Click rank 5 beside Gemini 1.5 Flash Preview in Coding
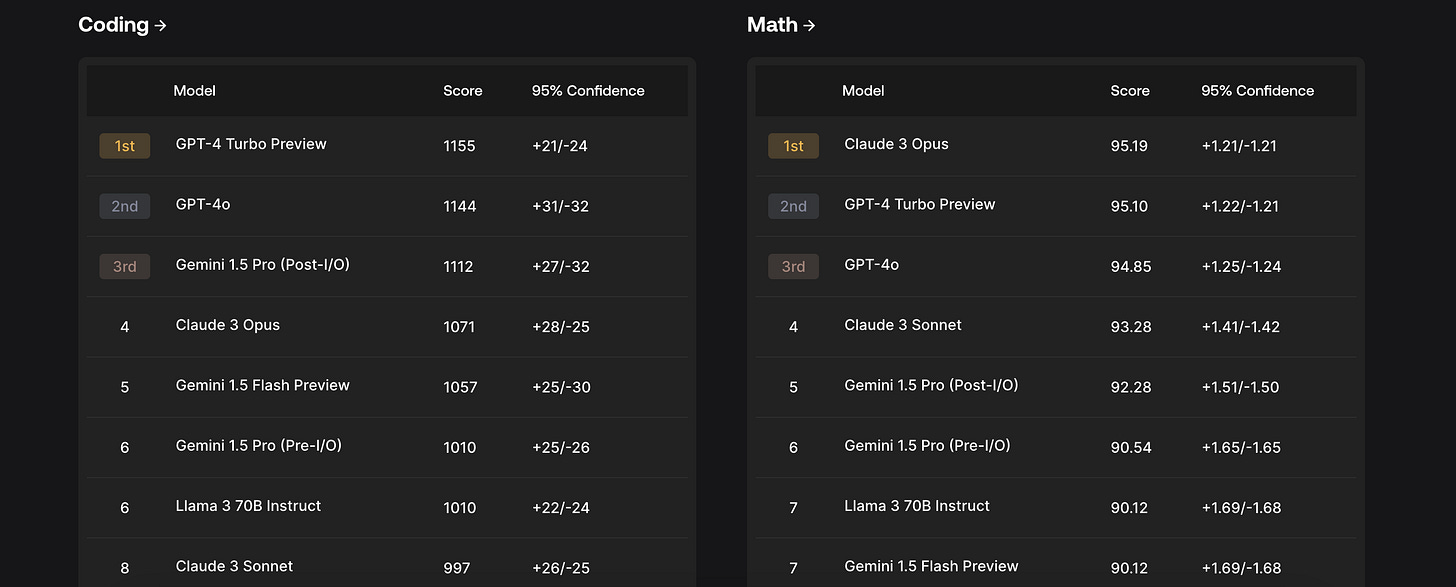 tap(125, 387)
